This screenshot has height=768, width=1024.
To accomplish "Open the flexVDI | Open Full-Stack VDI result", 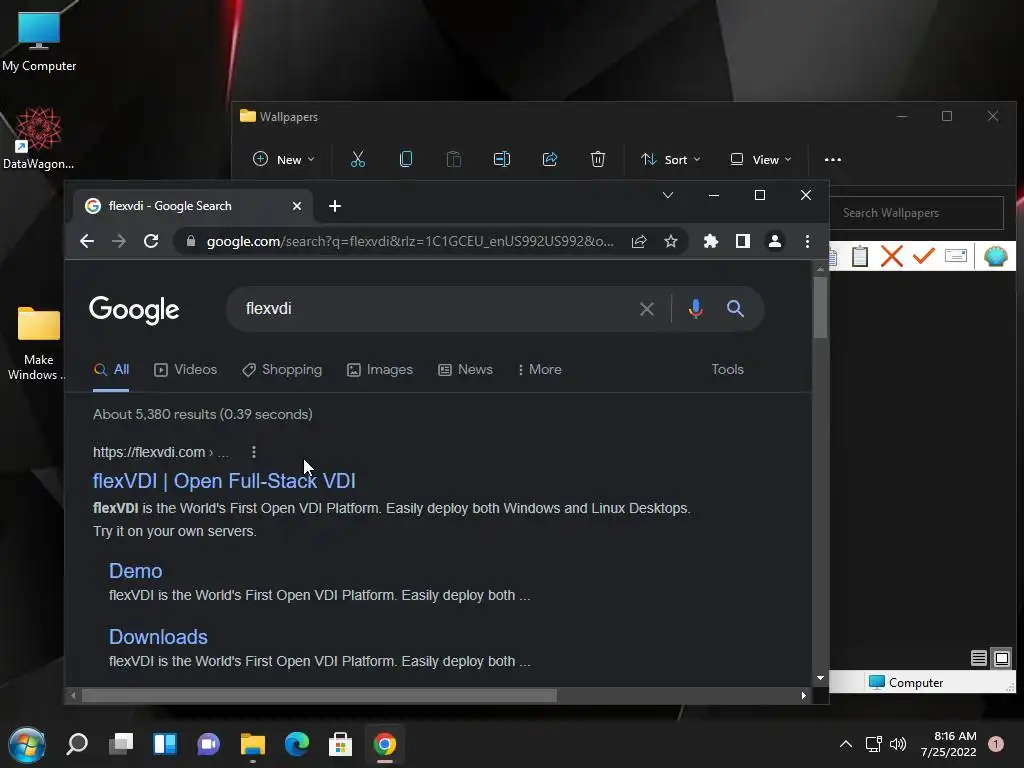I will pos(224,481).
